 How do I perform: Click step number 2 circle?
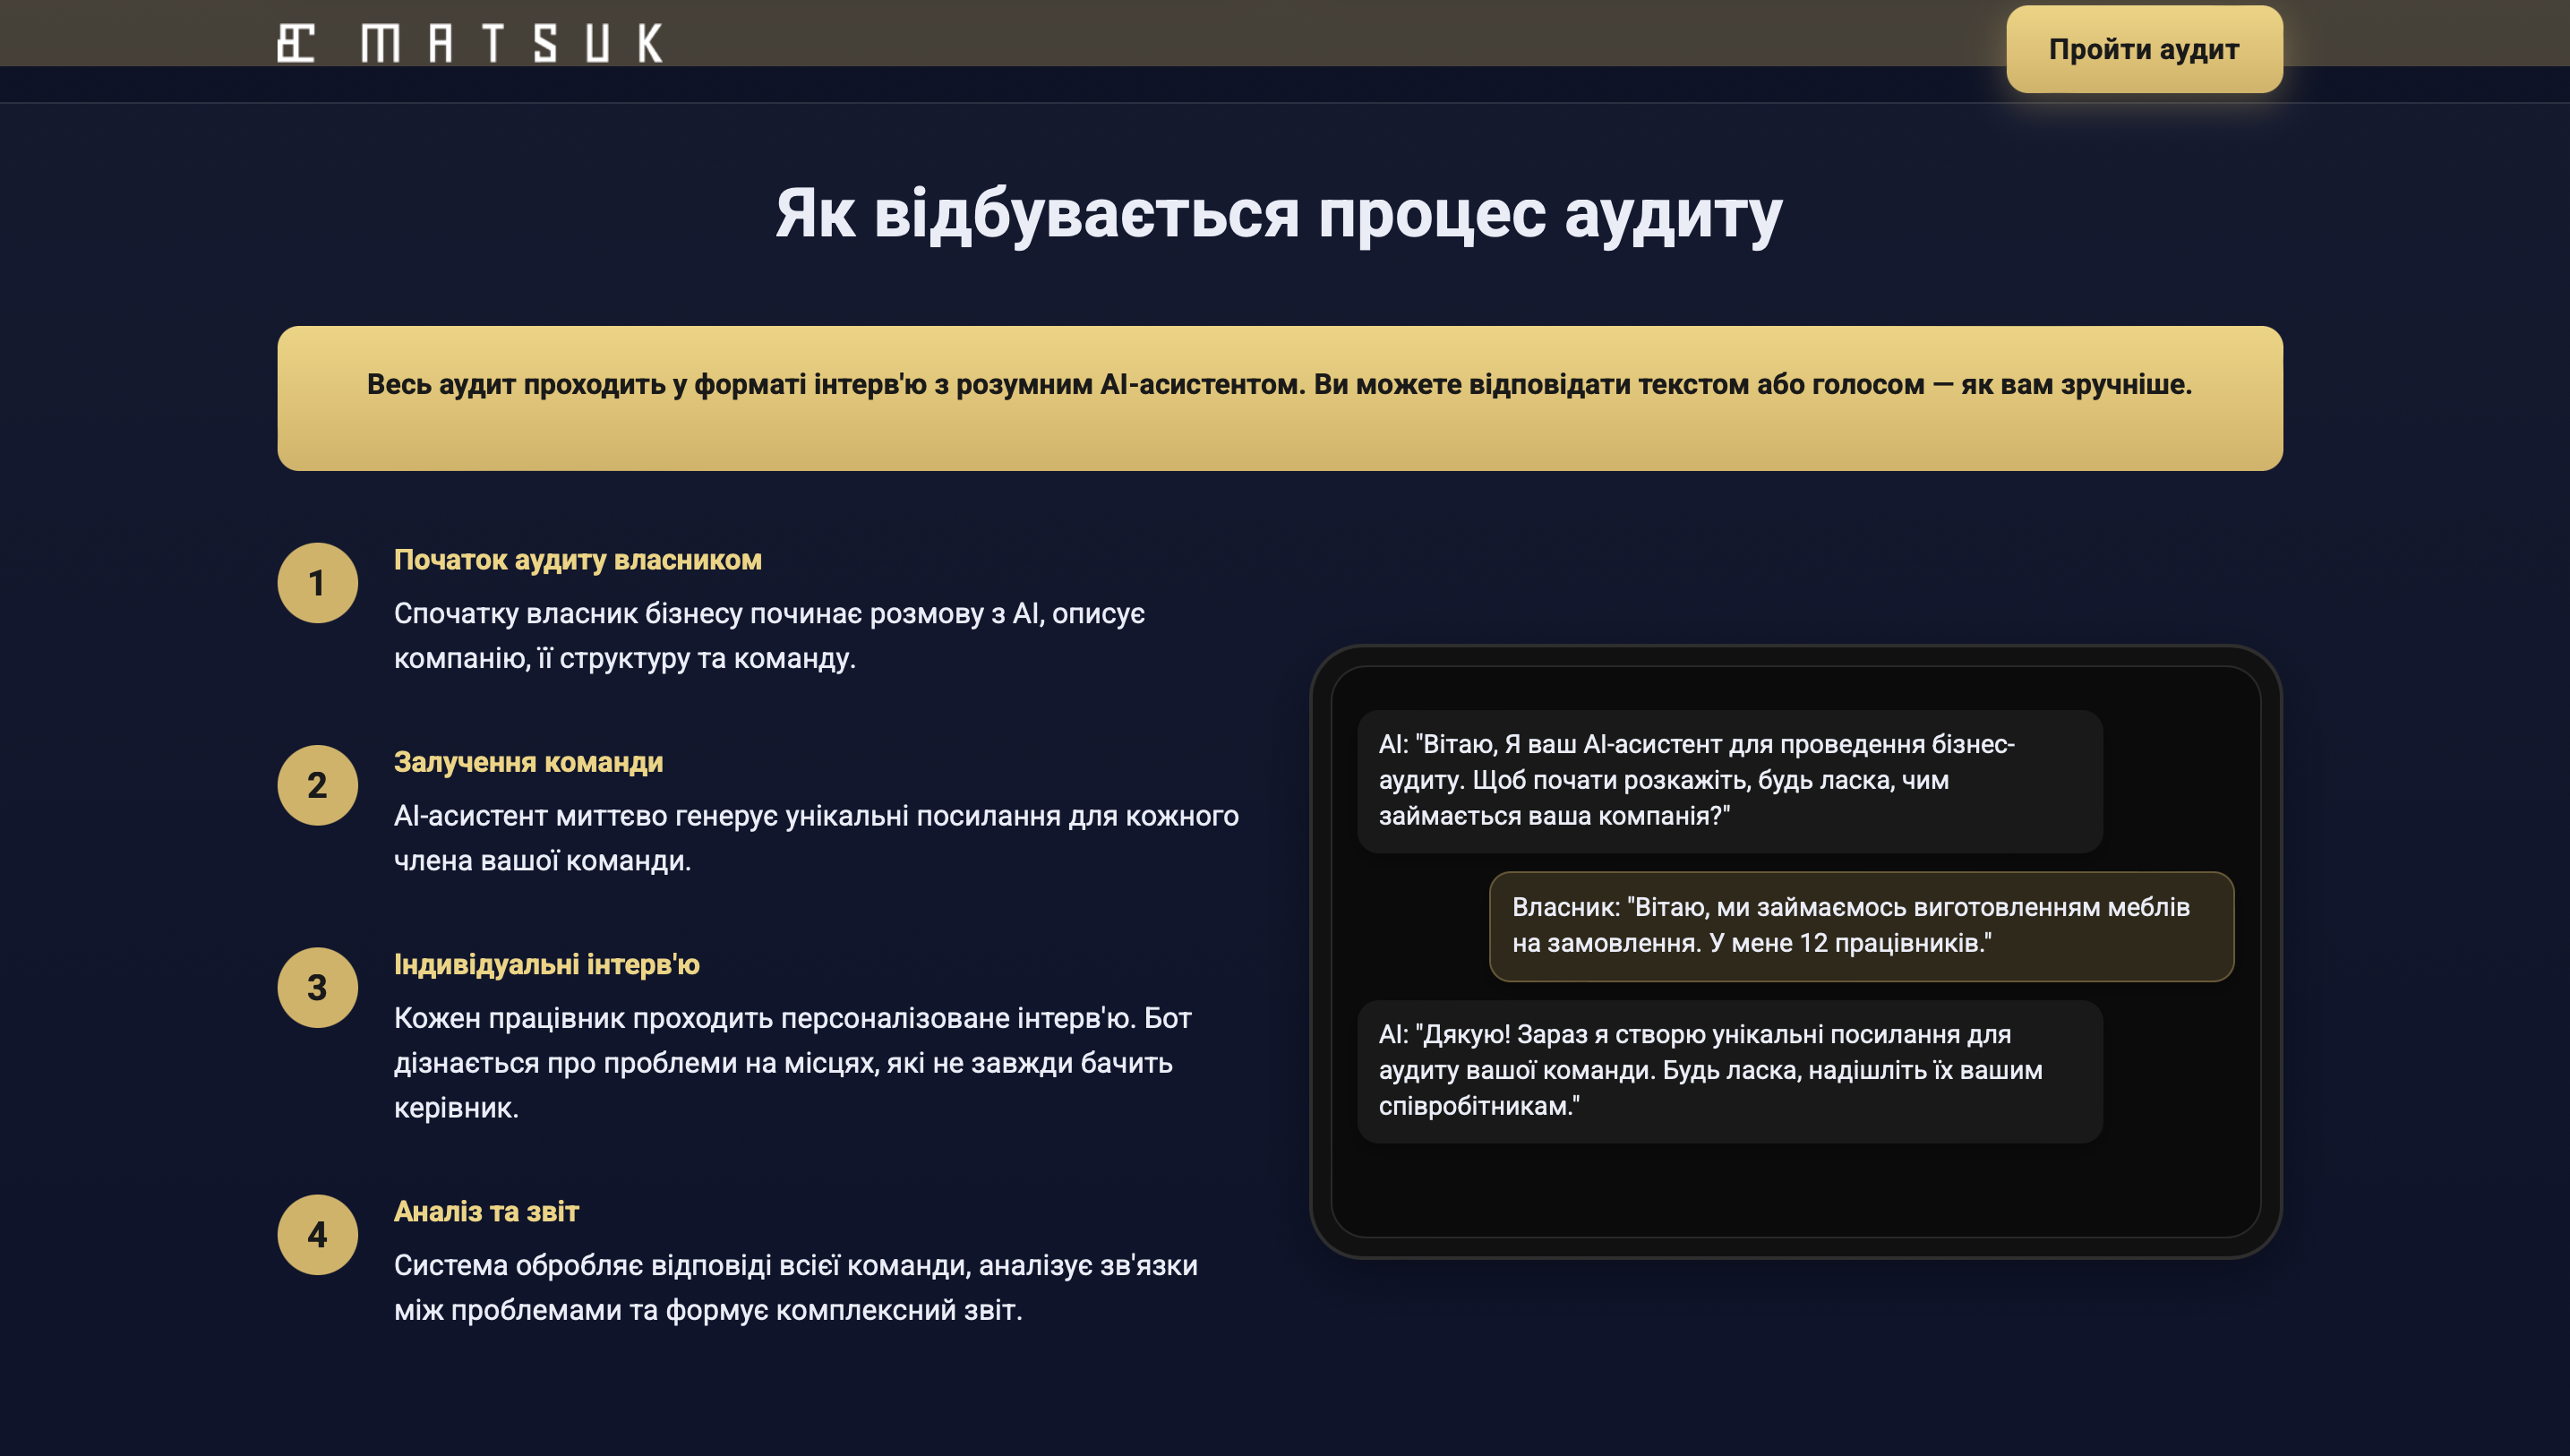tap(317, 785)
